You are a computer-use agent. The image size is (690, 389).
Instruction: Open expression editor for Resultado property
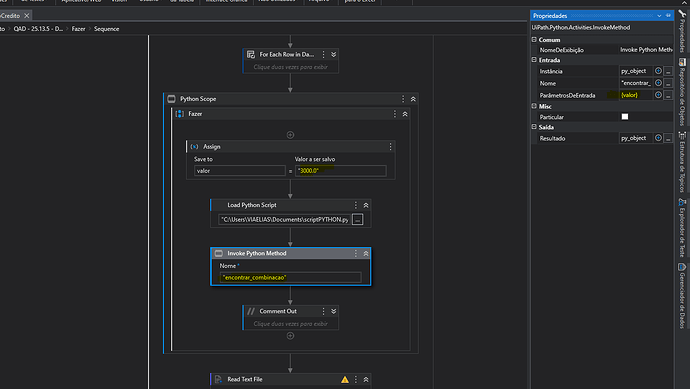(x=668, y=138)
